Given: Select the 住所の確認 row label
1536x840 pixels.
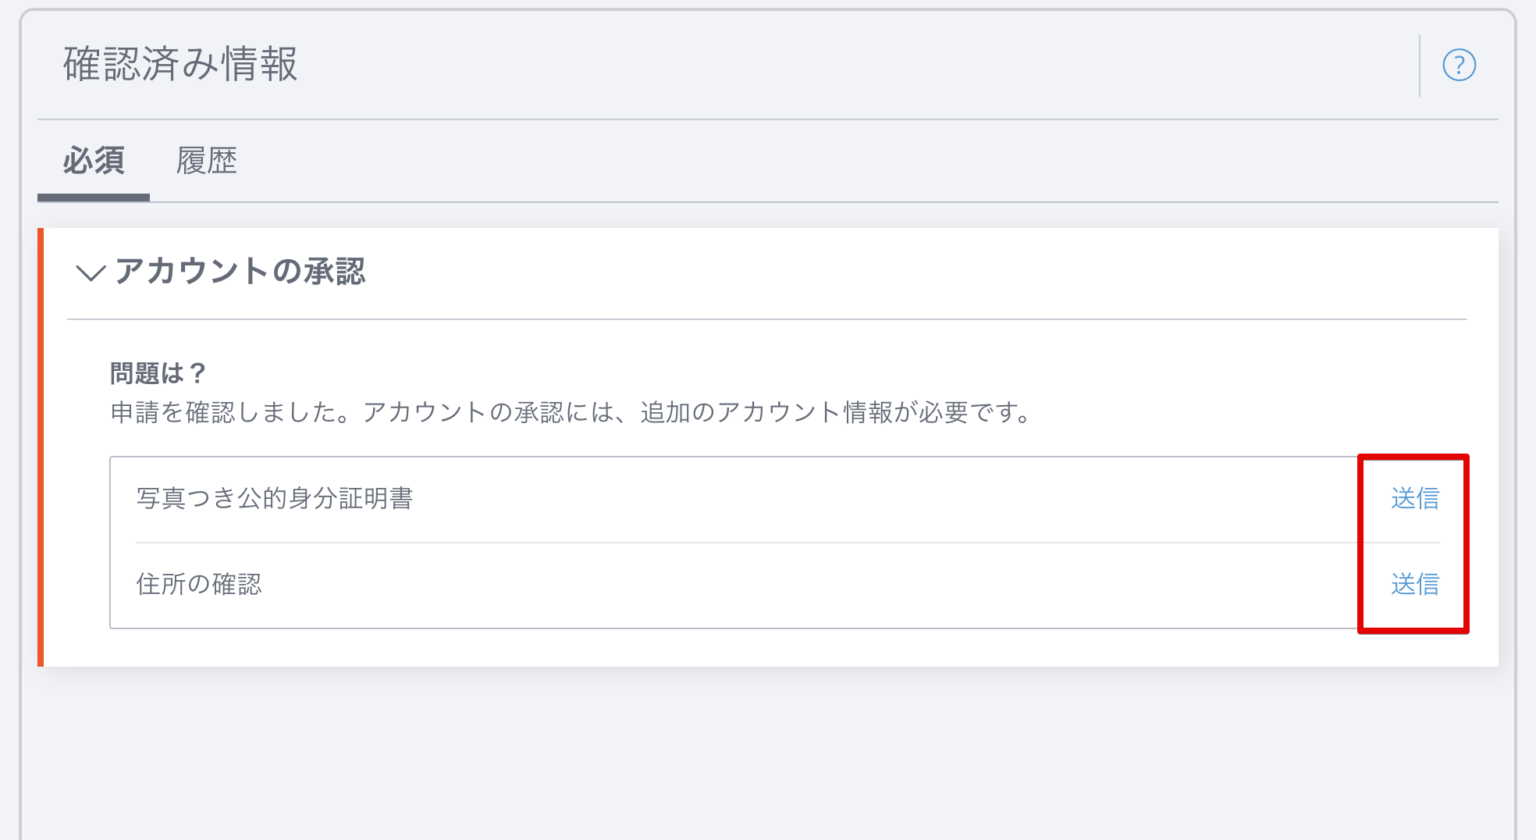Looking at the screenshot, I should 199,584.
